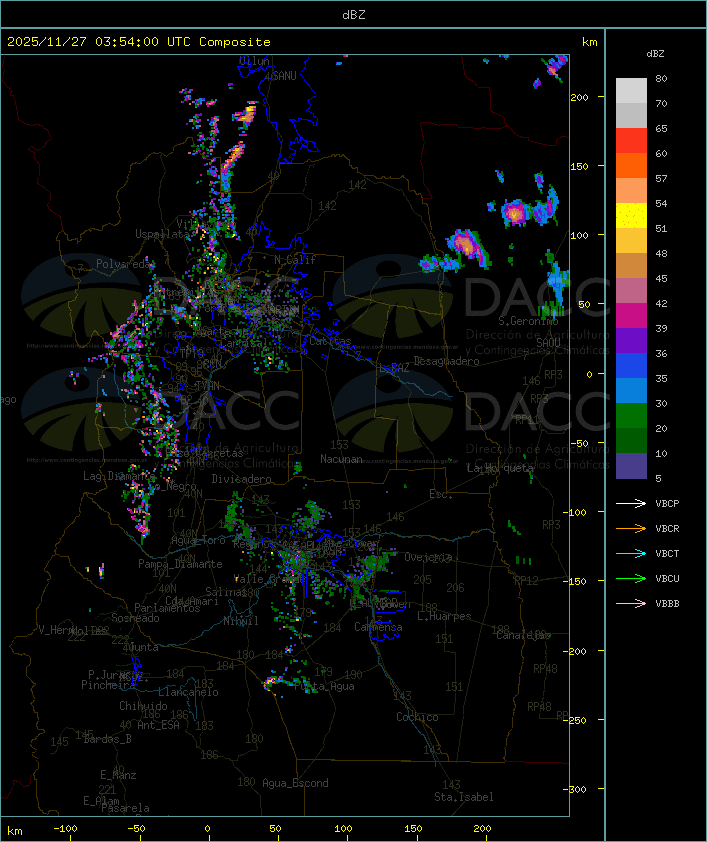Pick the dark green 10-20 dBZ swatch
707x842 pixels.
point(631,441)
